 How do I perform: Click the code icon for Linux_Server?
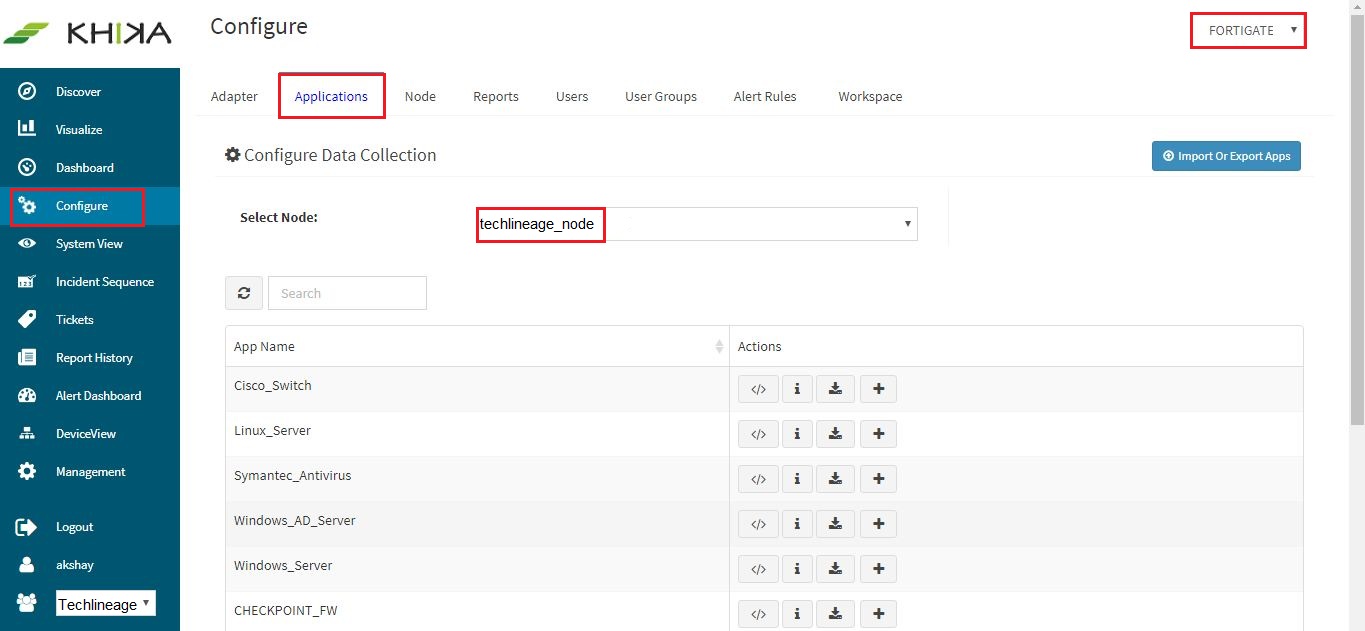pyautogui.click(x=758, y=434)
